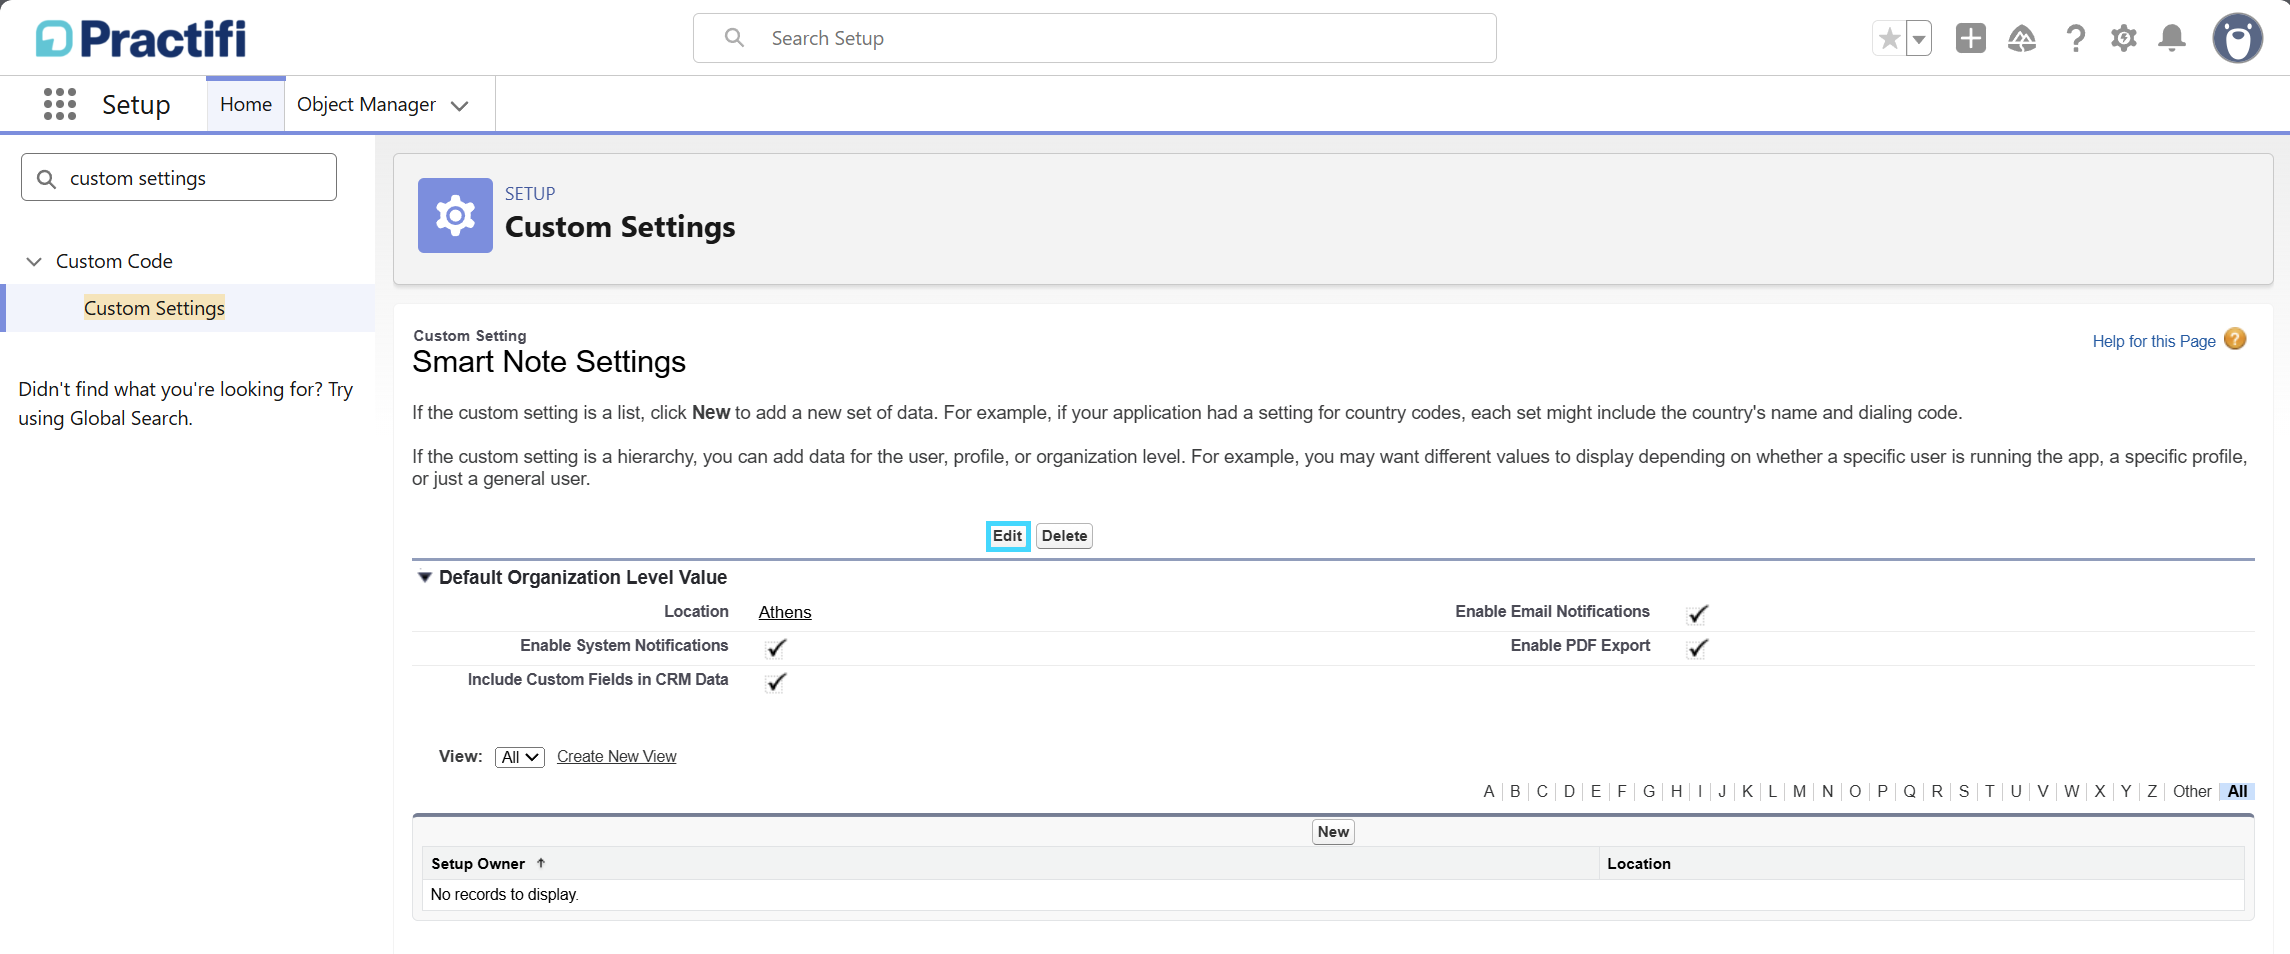Click the Setup Owner sort arrow
The width and height of the screenshot is (2290, 954).
click(541, 863)
